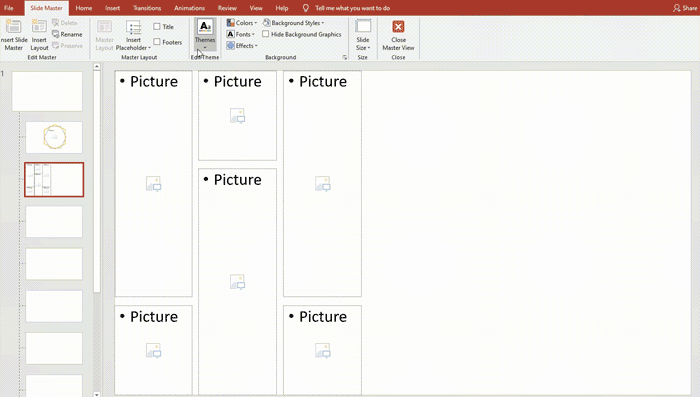Toggle the Footers checkbox
Viewport: 700px width, 397px height.
(157, 42)
